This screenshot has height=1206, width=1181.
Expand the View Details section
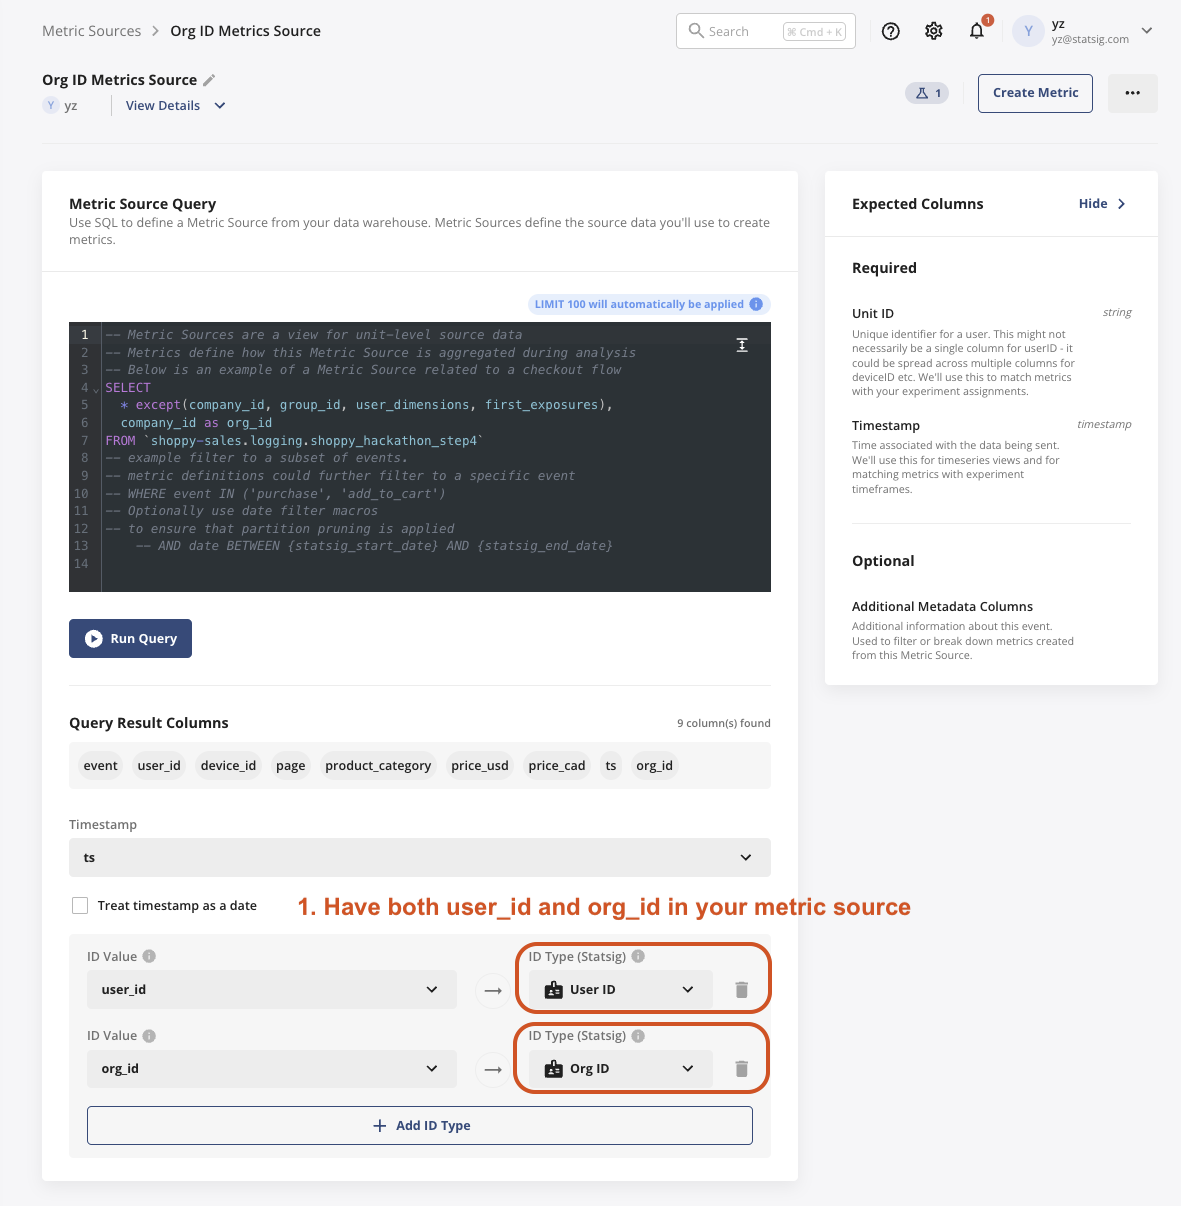pos(174,105)
